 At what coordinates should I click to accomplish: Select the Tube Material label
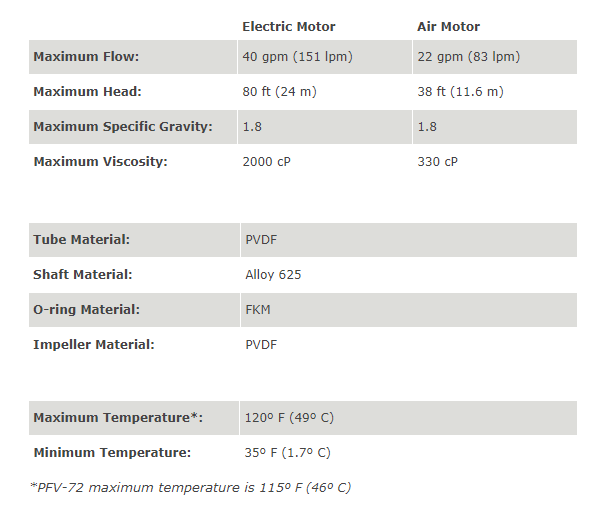(82, 240)
